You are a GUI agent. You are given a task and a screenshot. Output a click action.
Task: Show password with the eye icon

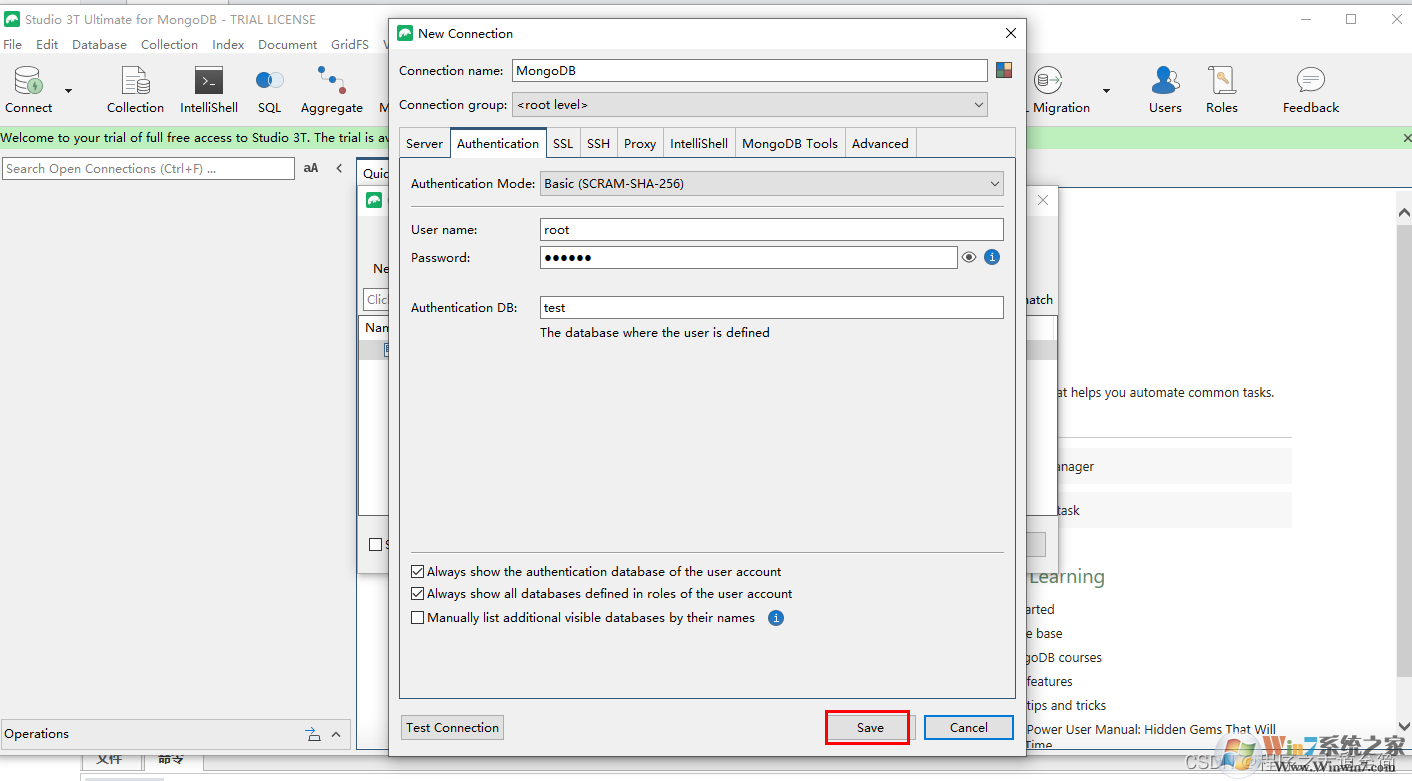pyautogui.click(x=969, y=257)
